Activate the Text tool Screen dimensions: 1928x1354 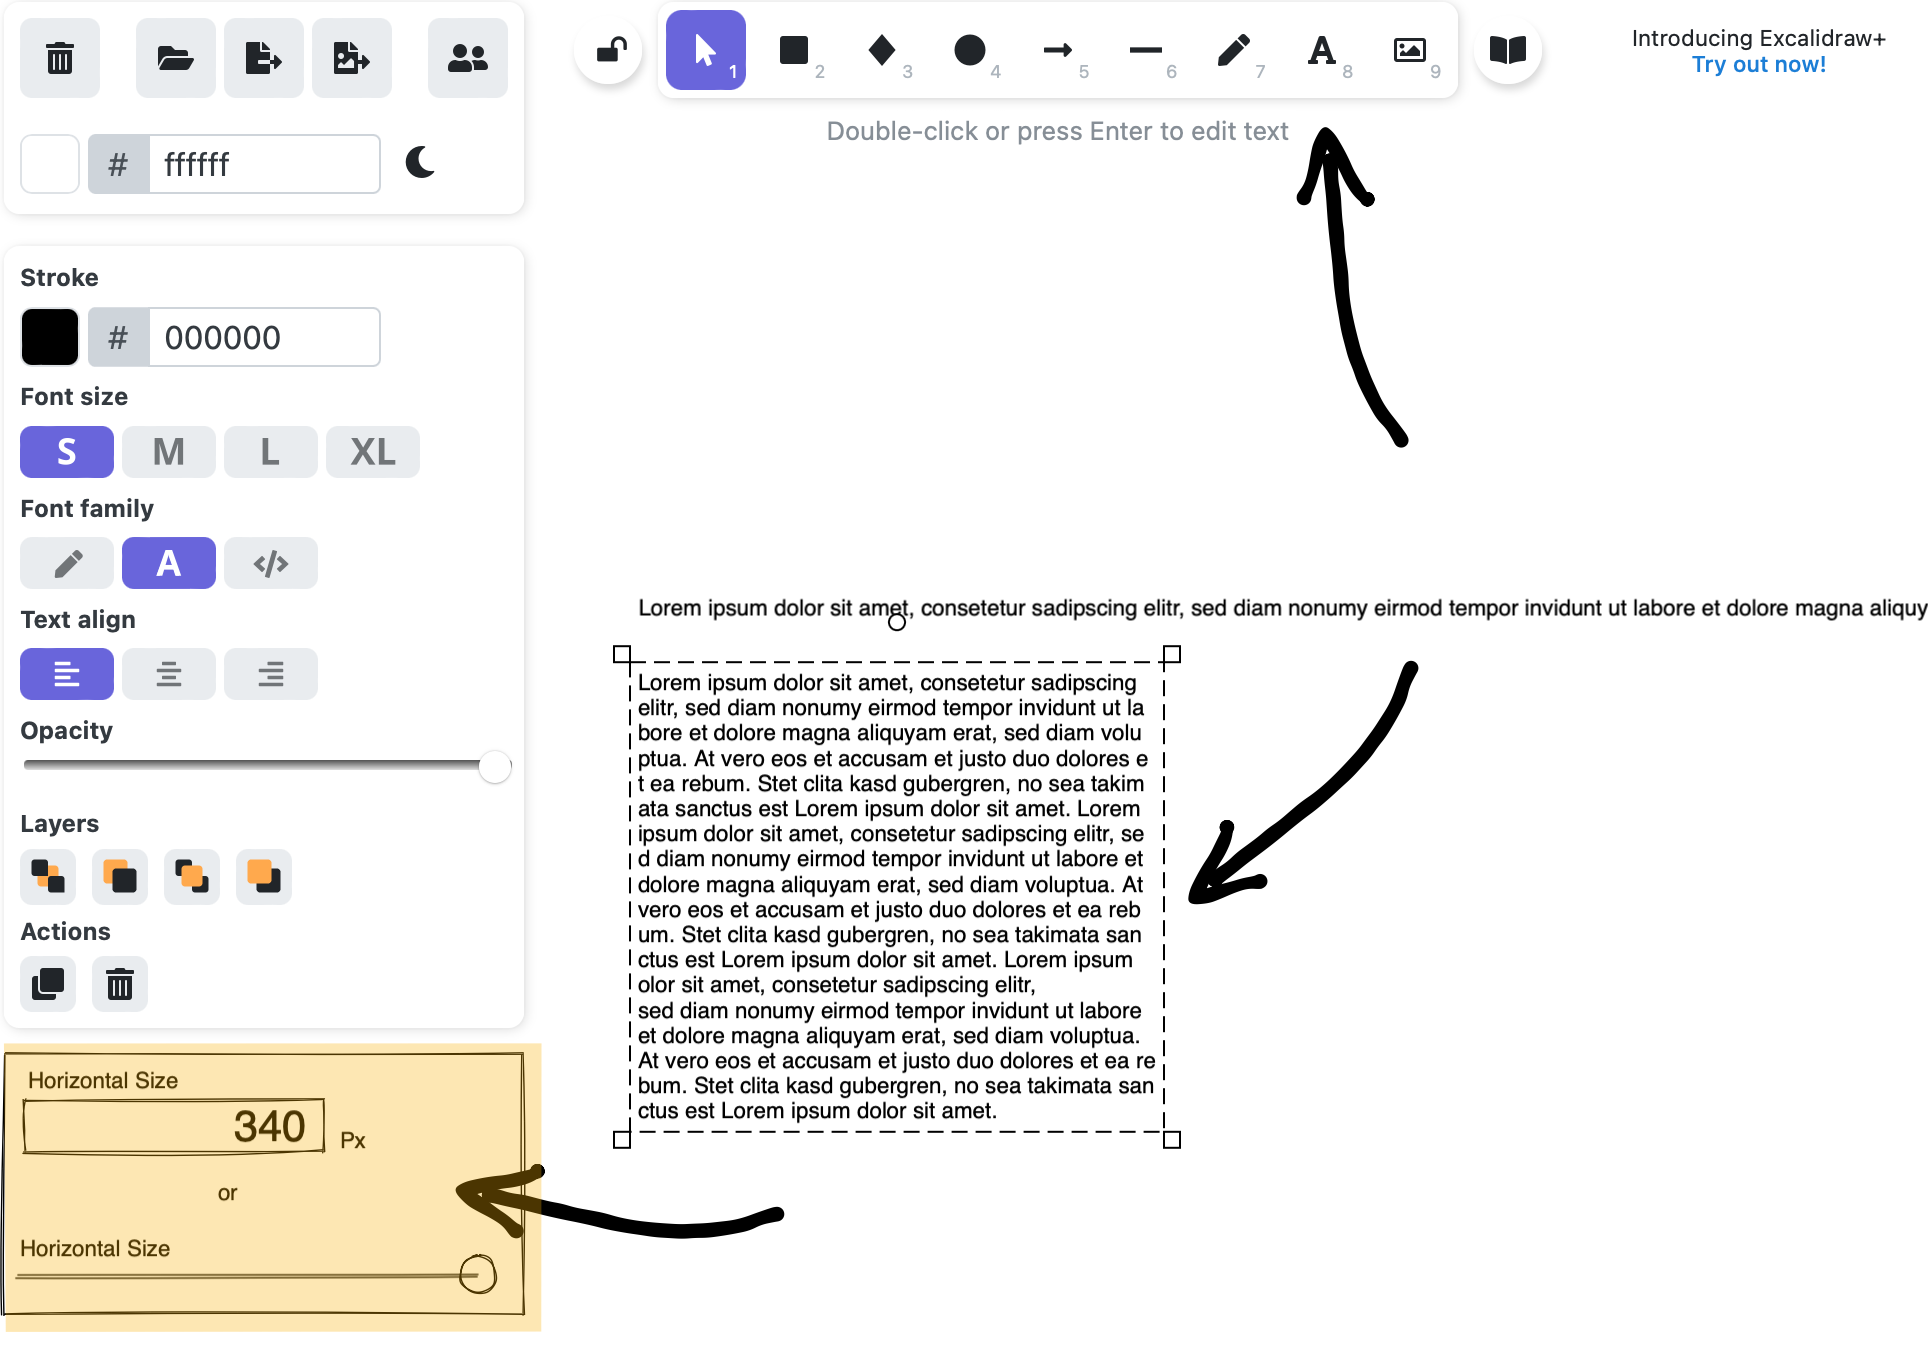pyautogui.click(x=1322, y=50)
